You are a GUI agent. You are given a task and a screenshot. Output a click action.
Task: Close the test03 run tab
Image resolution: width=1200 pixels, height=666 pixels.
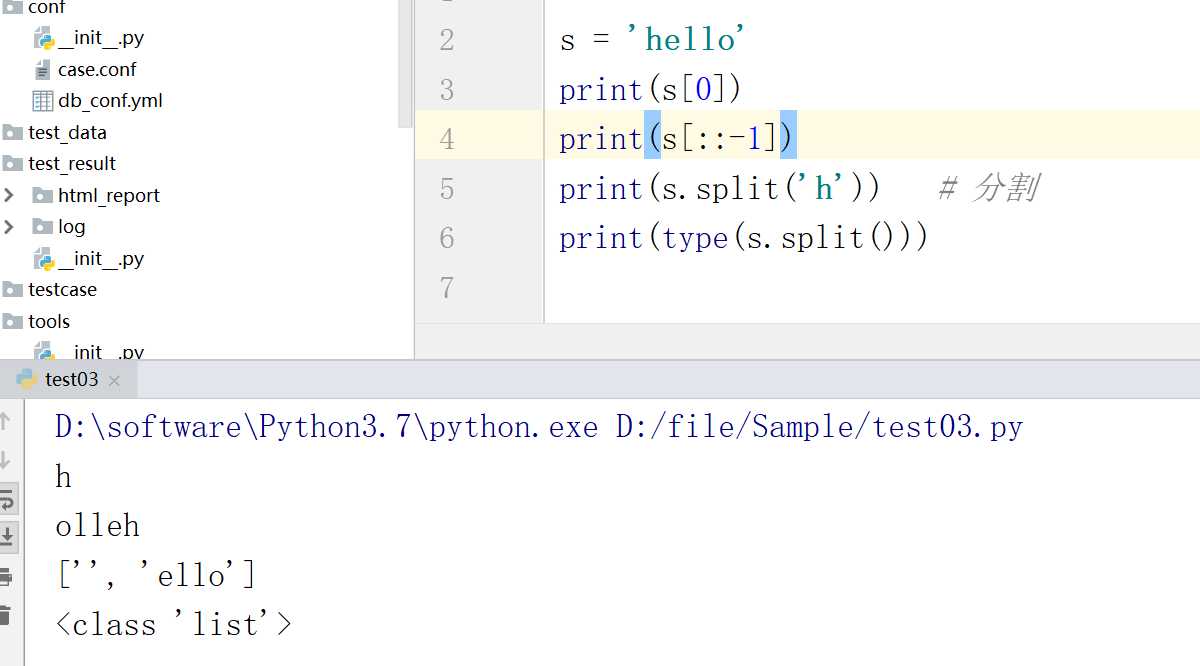coord(114,381)
